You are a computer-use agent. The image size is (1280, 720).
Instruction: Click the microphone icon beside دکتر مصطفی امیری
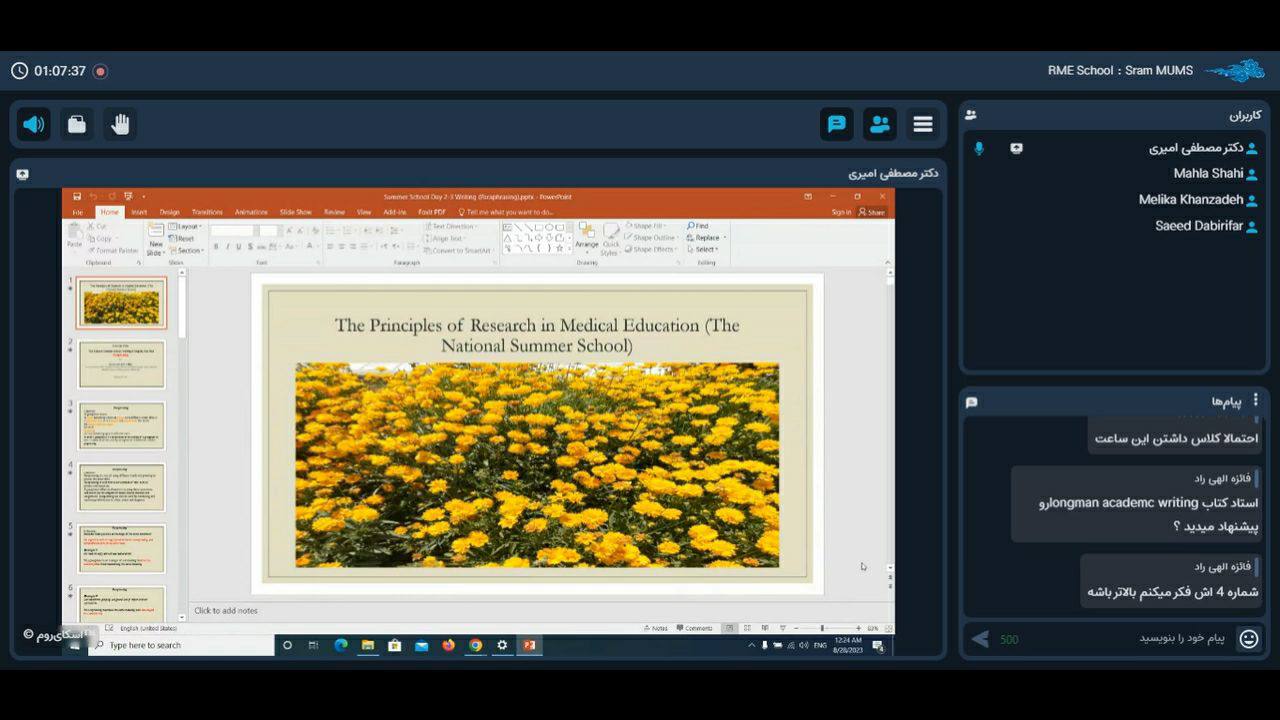pos(979,148)
